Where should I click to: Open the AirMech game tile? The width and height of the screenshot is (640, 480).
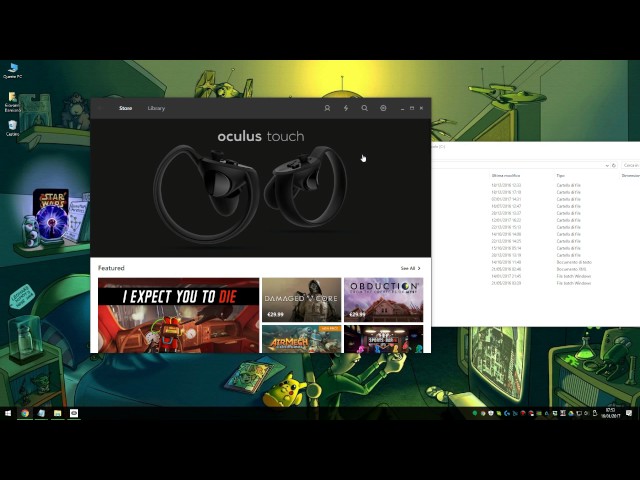coord(301,339)
